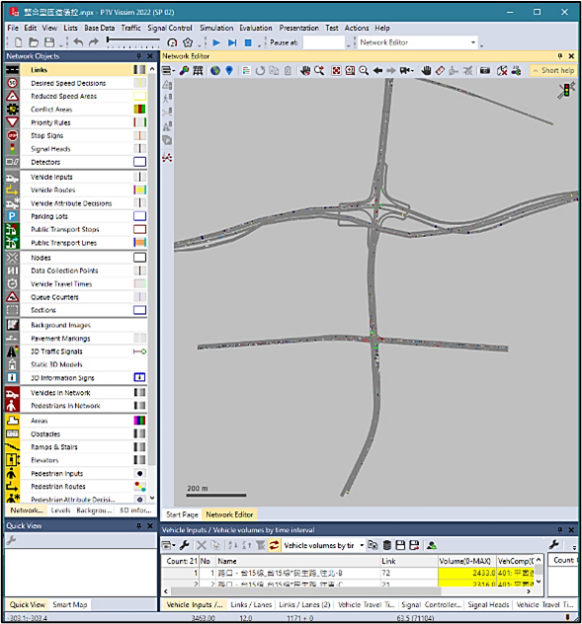Screen dimensions: 582x624
Task: Toggle Vehicle Inputs visibility button
Action: [139, 177]
